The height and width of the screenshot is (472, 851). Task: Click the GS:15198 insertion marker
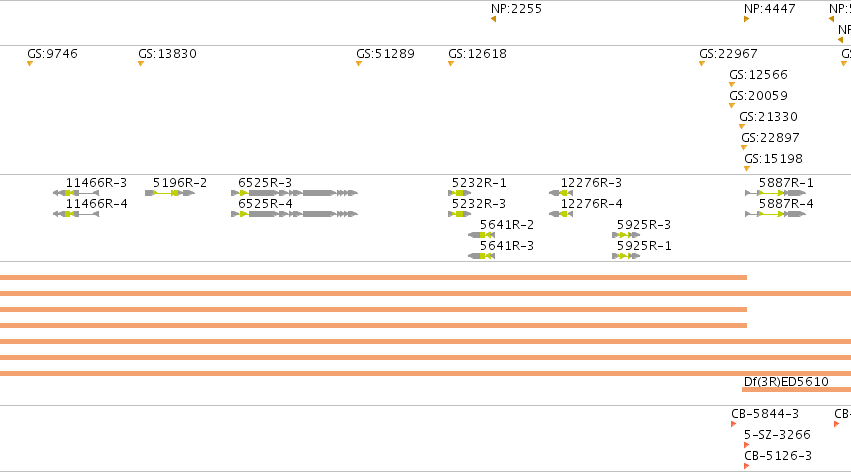[747, 169]
